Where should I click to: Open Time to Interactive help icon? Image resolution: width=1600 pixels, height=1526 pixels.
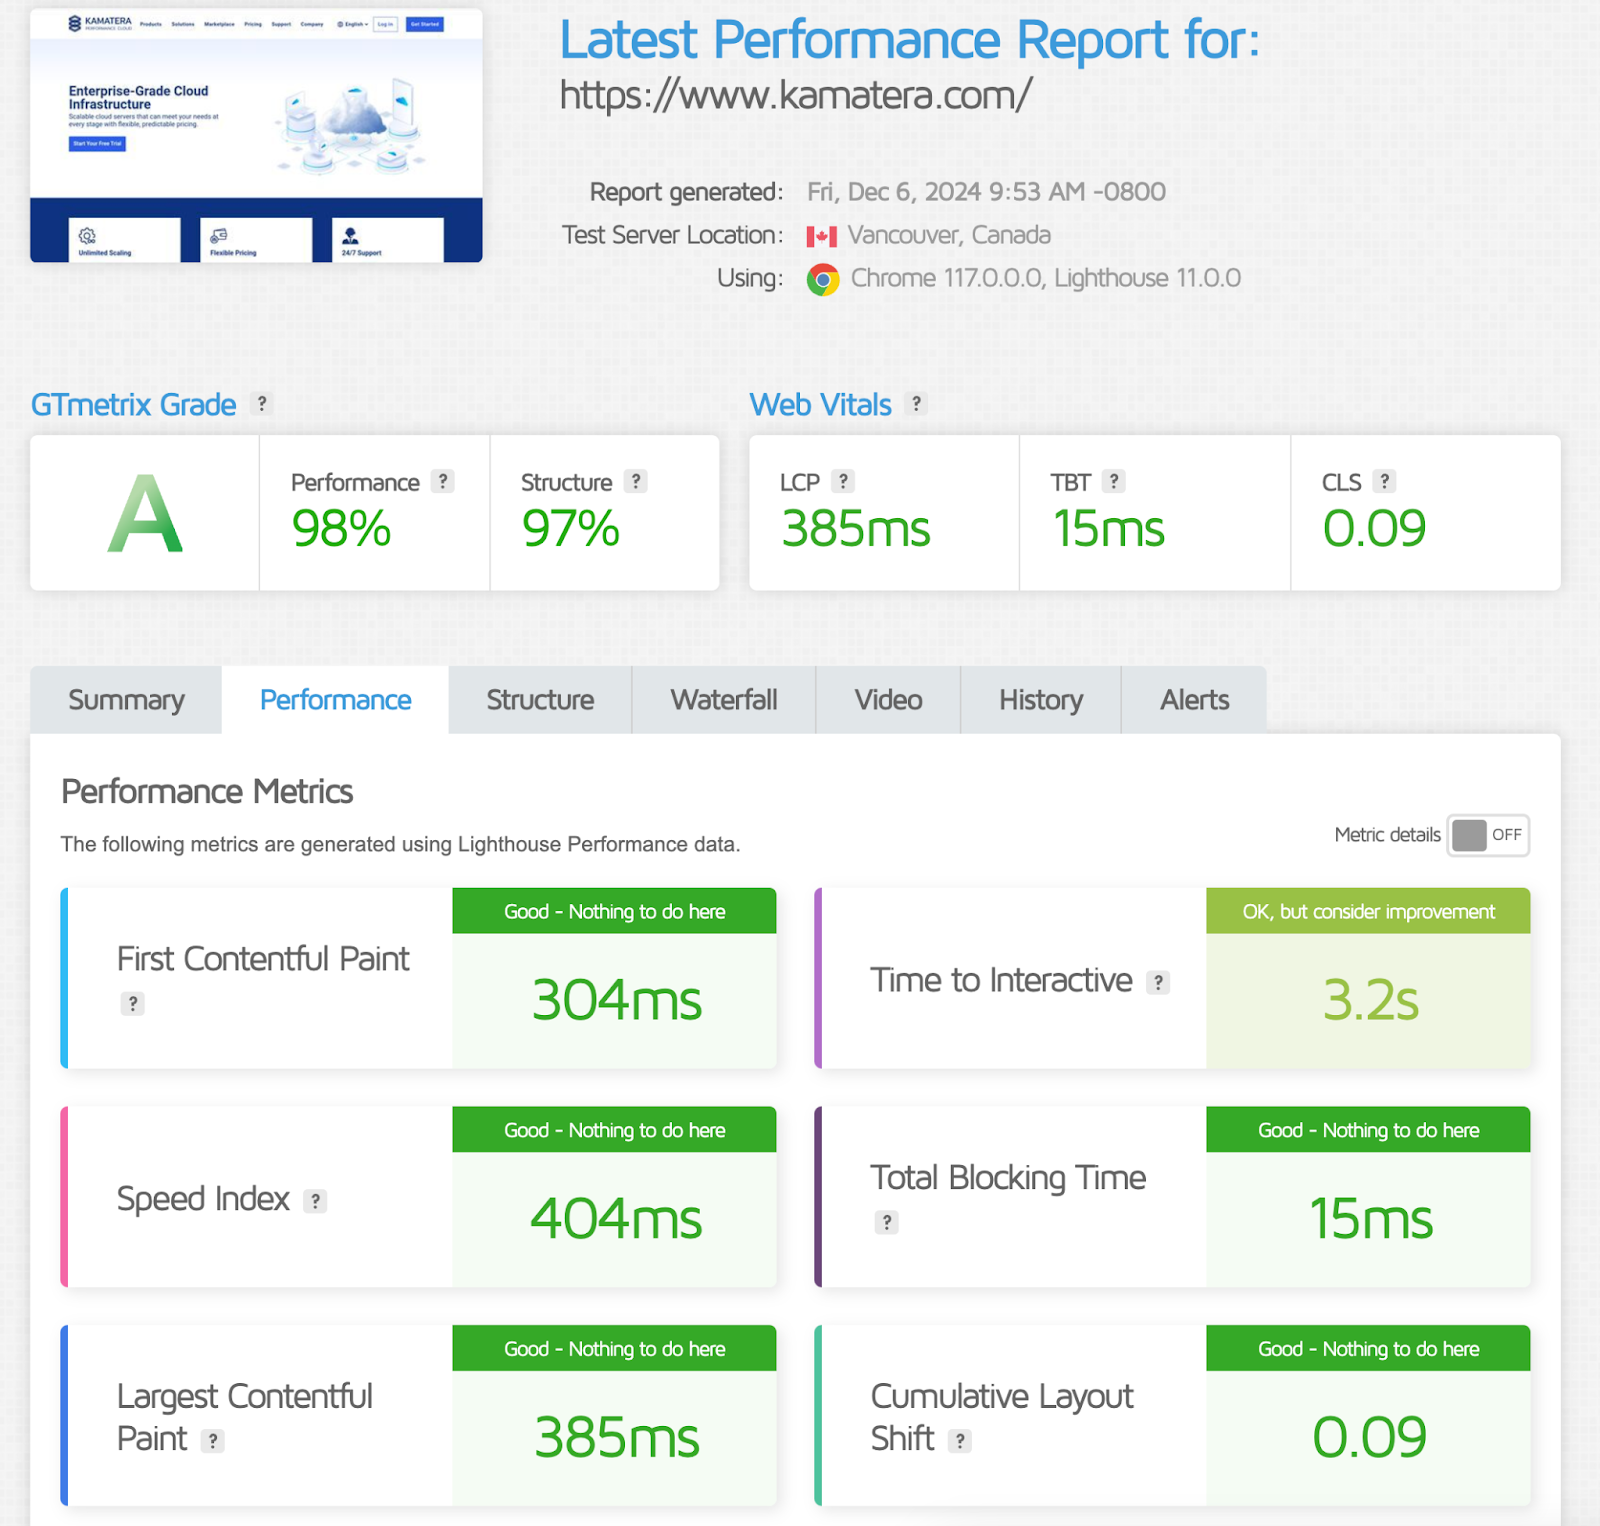pyautogui.click(x=1158, y=982)
